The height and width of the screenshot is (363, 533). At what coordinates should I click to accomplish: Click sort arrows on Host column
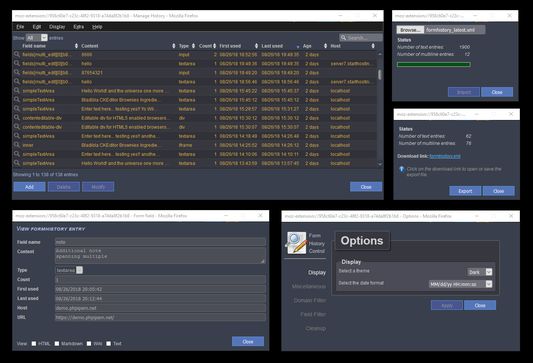pos(373,46)
